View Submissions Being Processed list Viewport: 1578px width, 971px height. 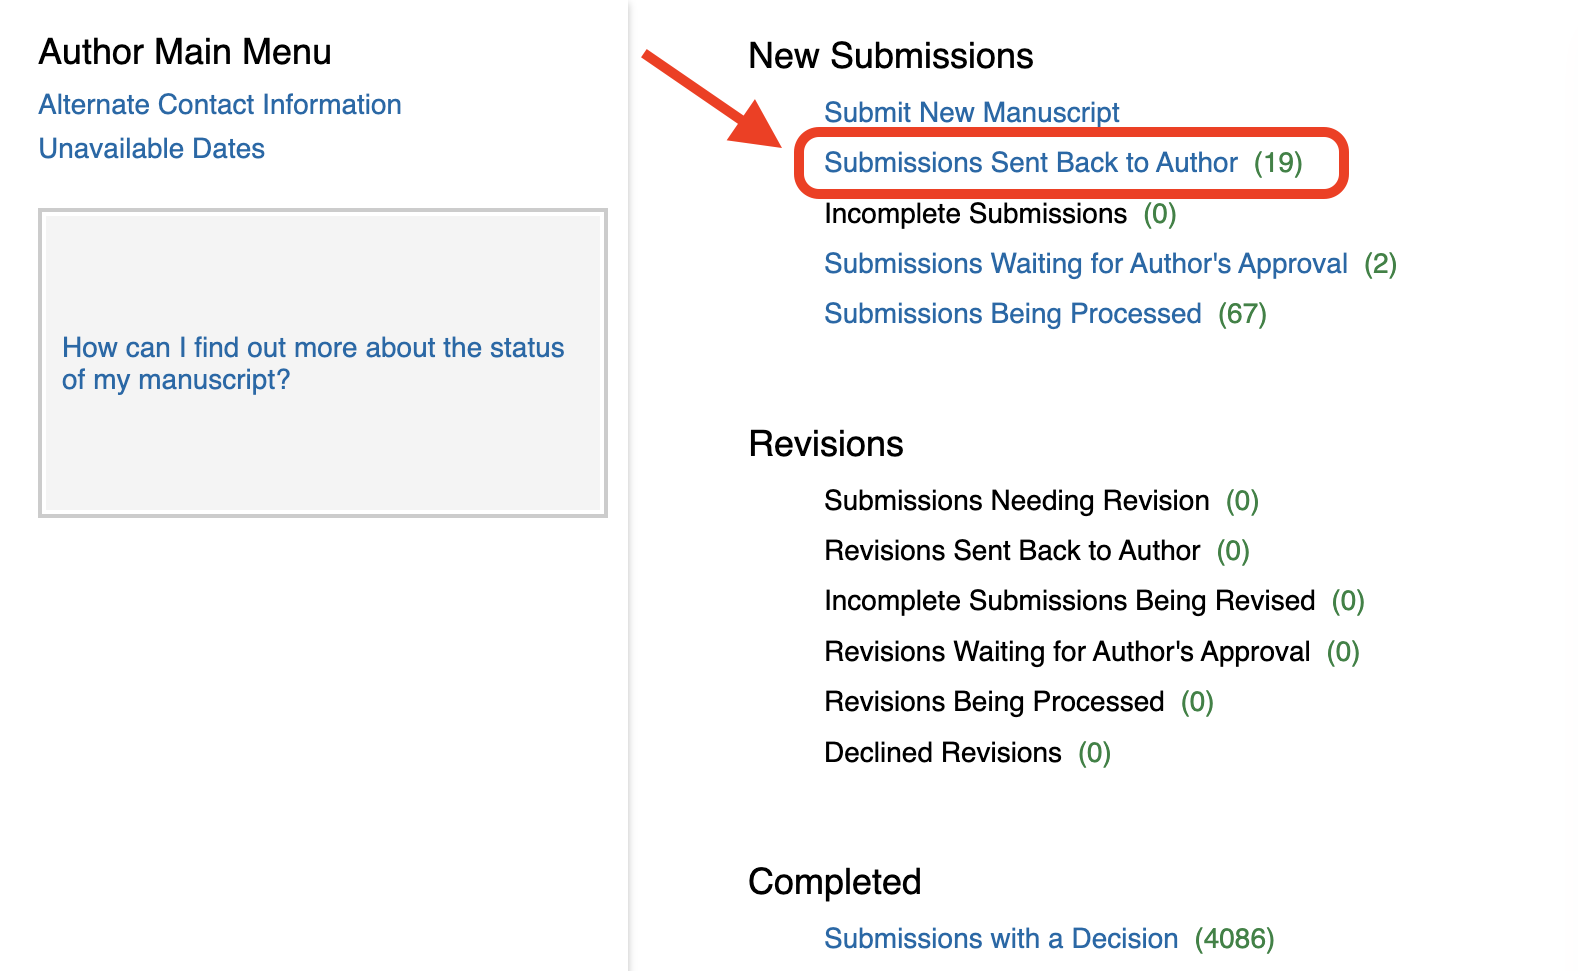(x=1012, y=314)
